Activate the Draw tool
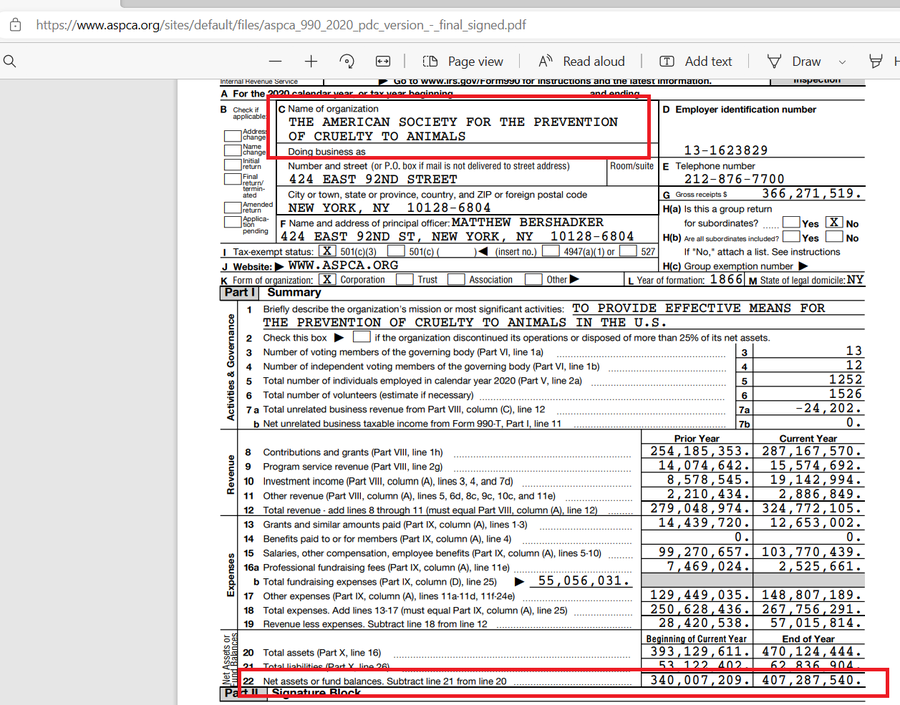The image size is (900, 705). (x=794, y=61)
